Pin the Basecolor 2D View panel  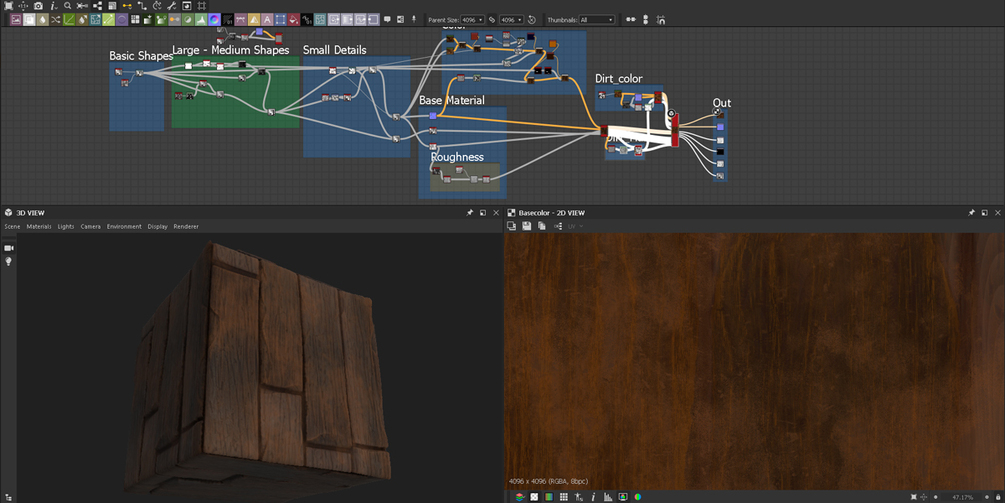coord(972,213)
